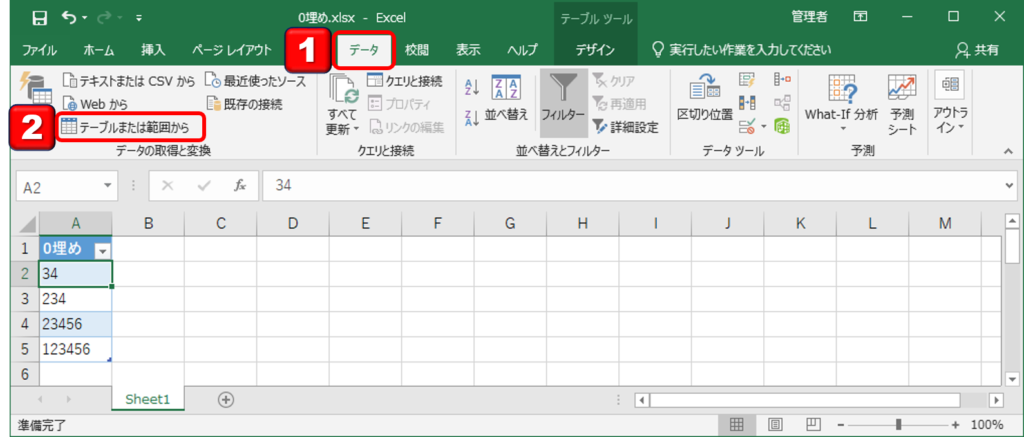The width and height of the screenshot is (1024, 437).
Task: Open クエリと接続 pane
Action: tap(405, 81)
